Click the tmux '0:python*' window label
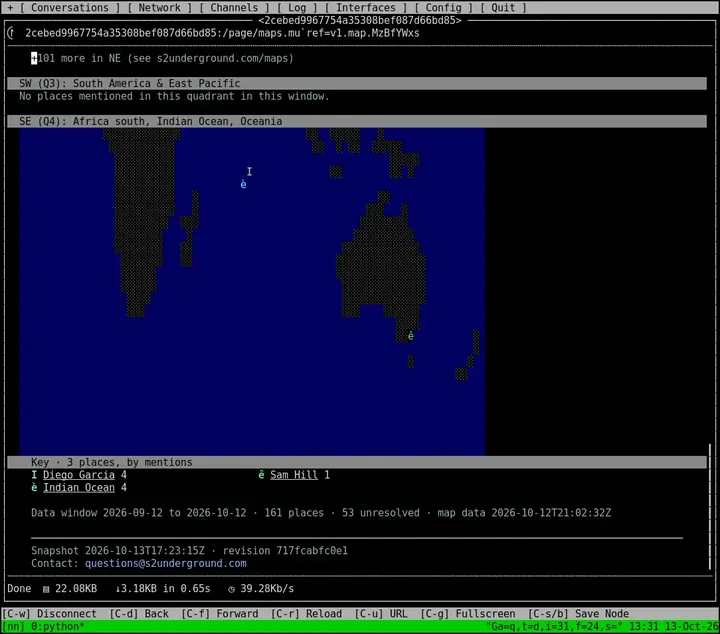Viewport: 720px width, 634px height. tap(58, 627)
